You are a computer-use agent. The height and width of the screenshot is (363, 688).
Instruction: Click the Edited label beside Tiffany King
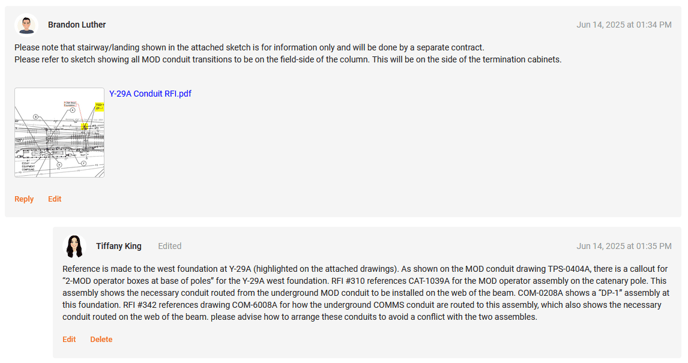(169, 246)
